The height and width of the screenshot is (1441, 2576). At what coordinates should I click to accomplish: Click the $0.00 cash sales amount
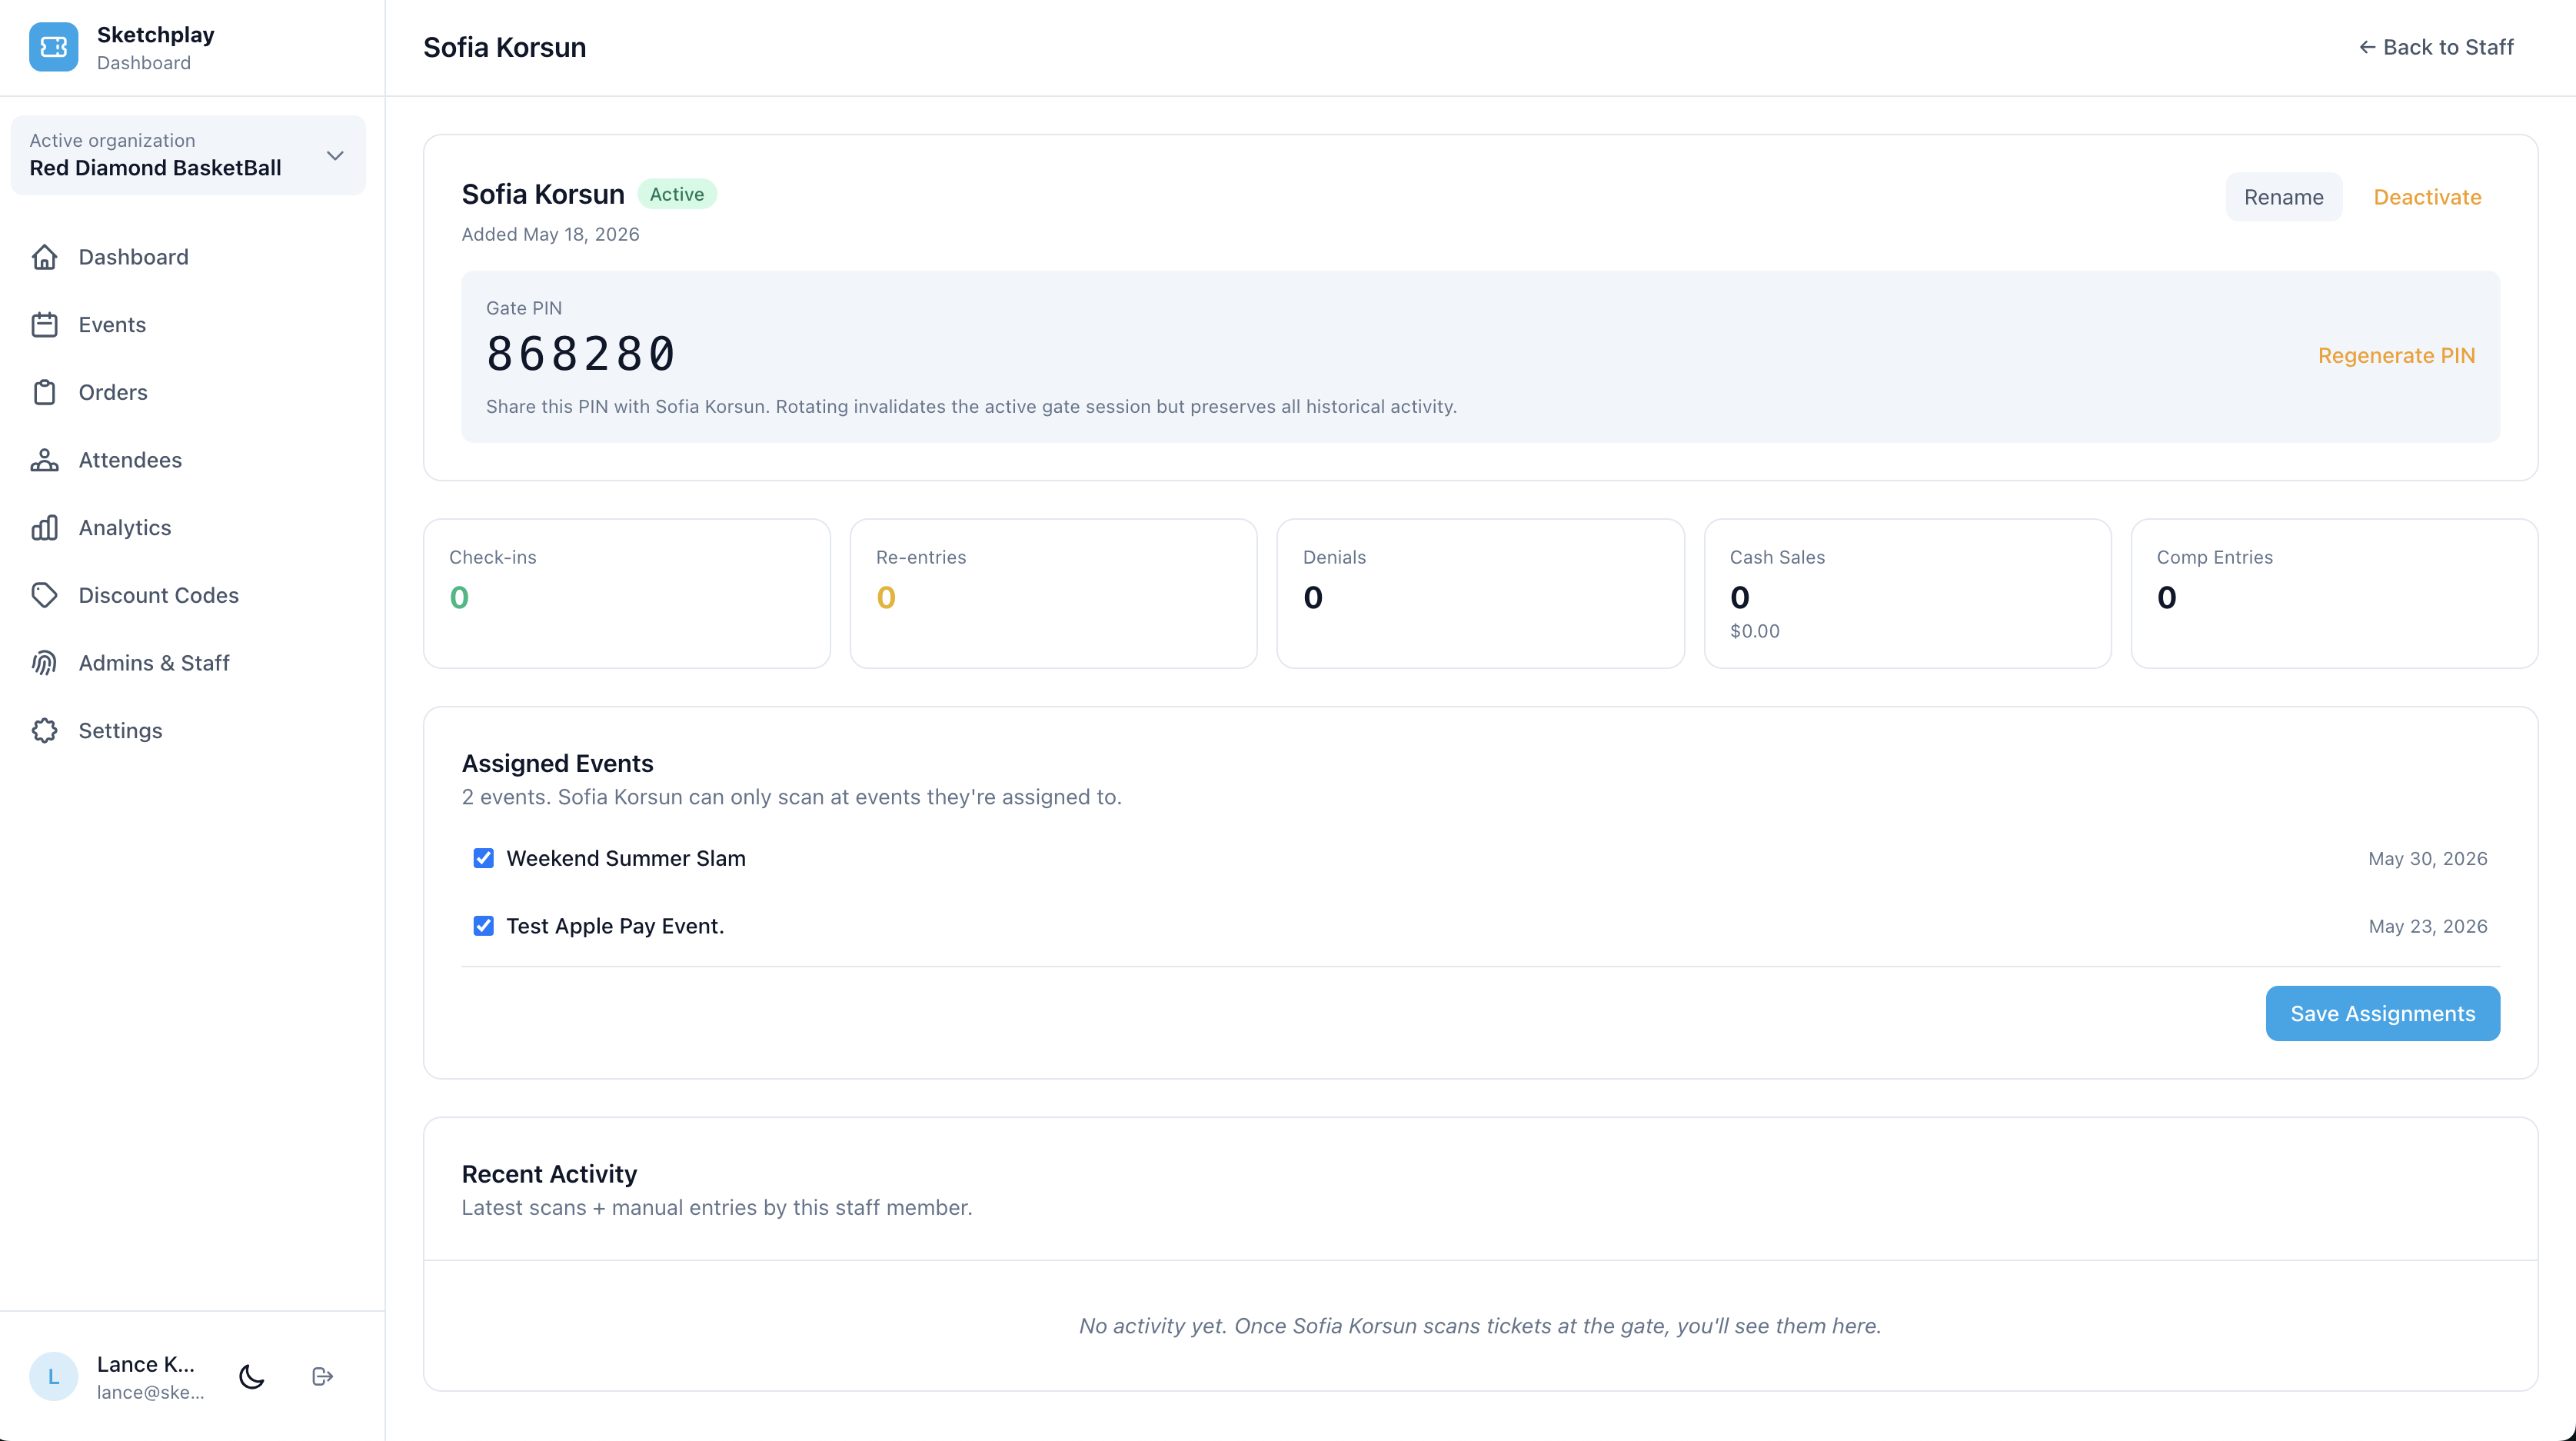pyautogui.click(x=1754, y=631)
